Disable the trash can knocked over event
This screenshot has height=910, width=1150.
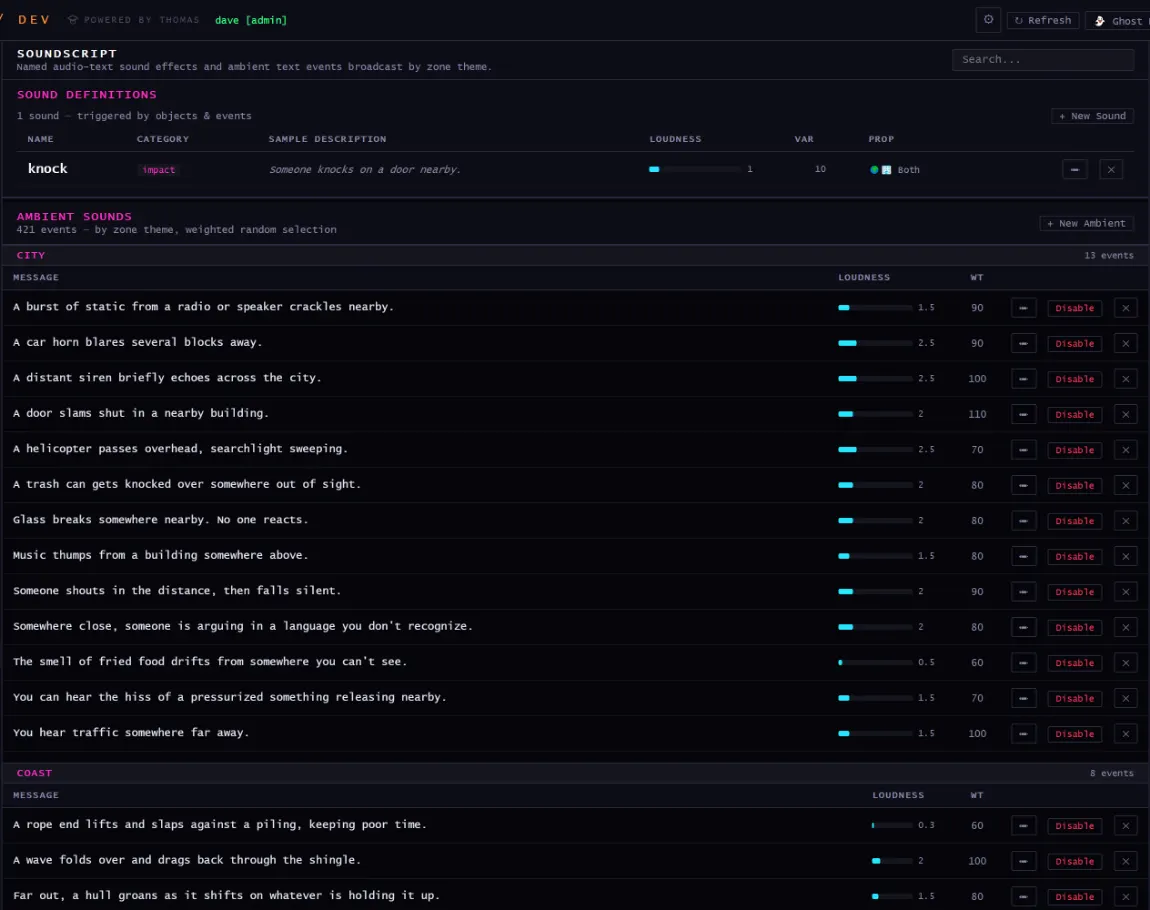pos(1074,485)
